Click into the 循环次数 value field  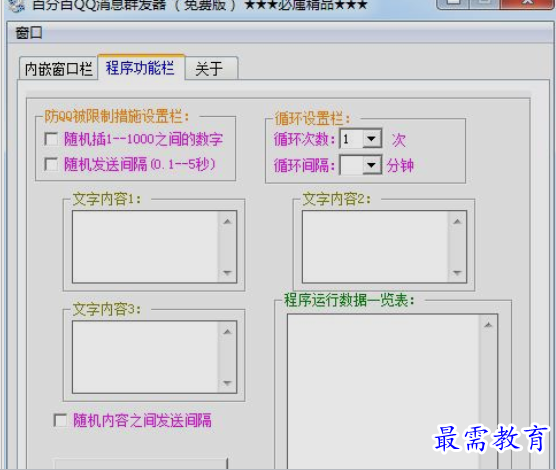pos(351,139)
